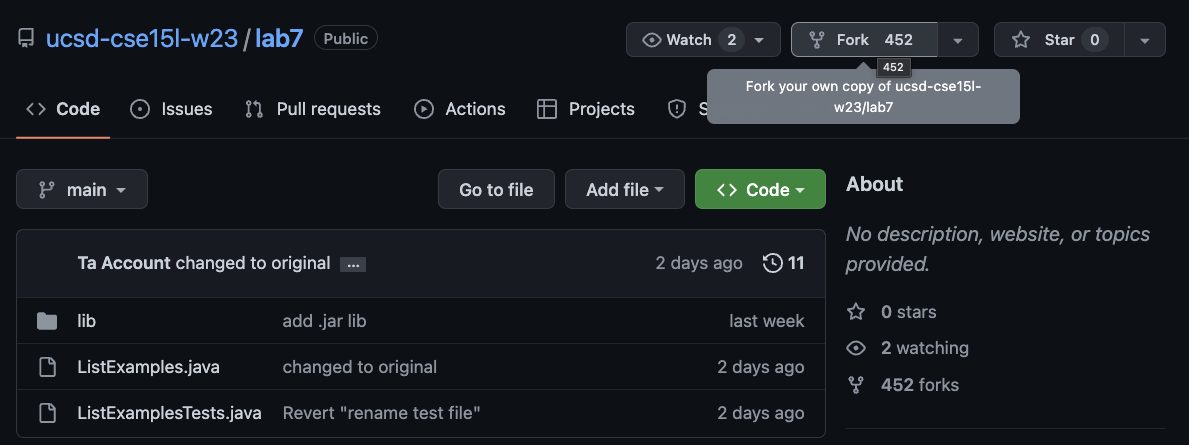The image size is (1189, 445).
Task: Open the 'add .jar lib' commit message
Action: 325,321
